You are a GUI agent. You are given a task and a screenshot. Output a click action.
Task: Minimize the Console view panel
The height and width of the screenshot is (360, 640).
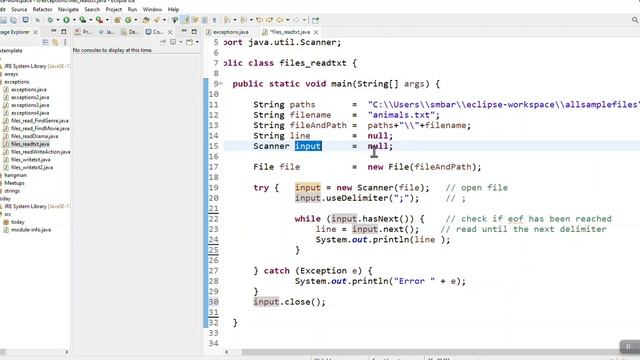[x=184, y=31]
